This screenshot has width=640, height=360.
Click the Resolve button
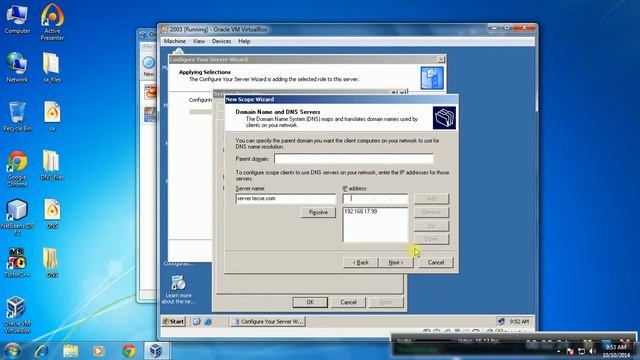[x=318, y=212]
